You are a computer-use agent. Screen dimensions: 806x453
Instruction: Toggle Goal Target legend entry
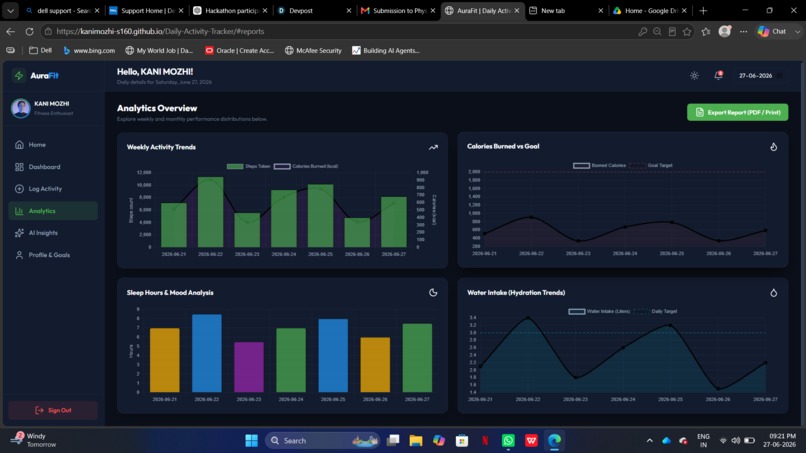click(x=651, y=166)
